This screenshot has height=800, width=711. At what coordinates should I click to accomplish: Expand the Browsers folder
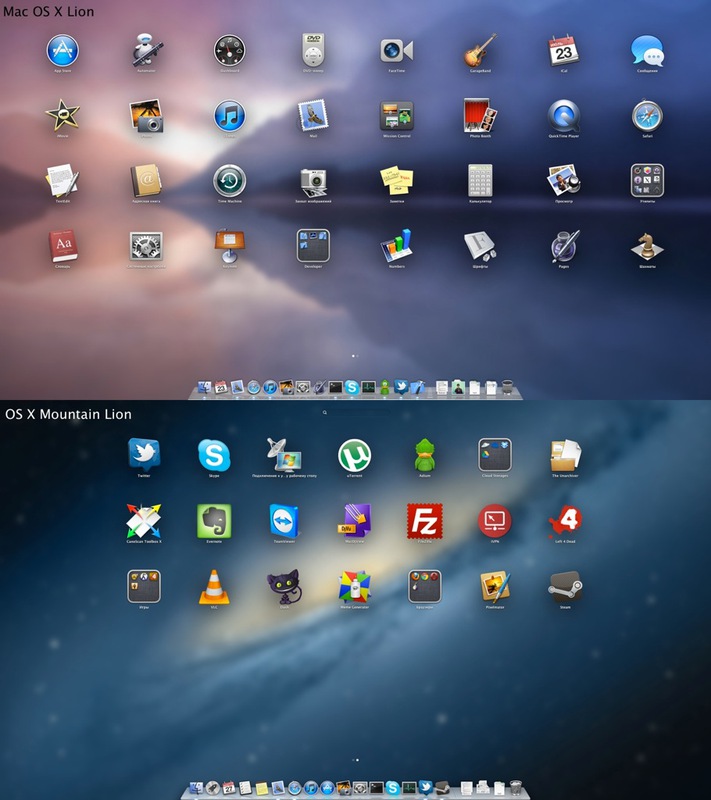(x=424, y=586)
